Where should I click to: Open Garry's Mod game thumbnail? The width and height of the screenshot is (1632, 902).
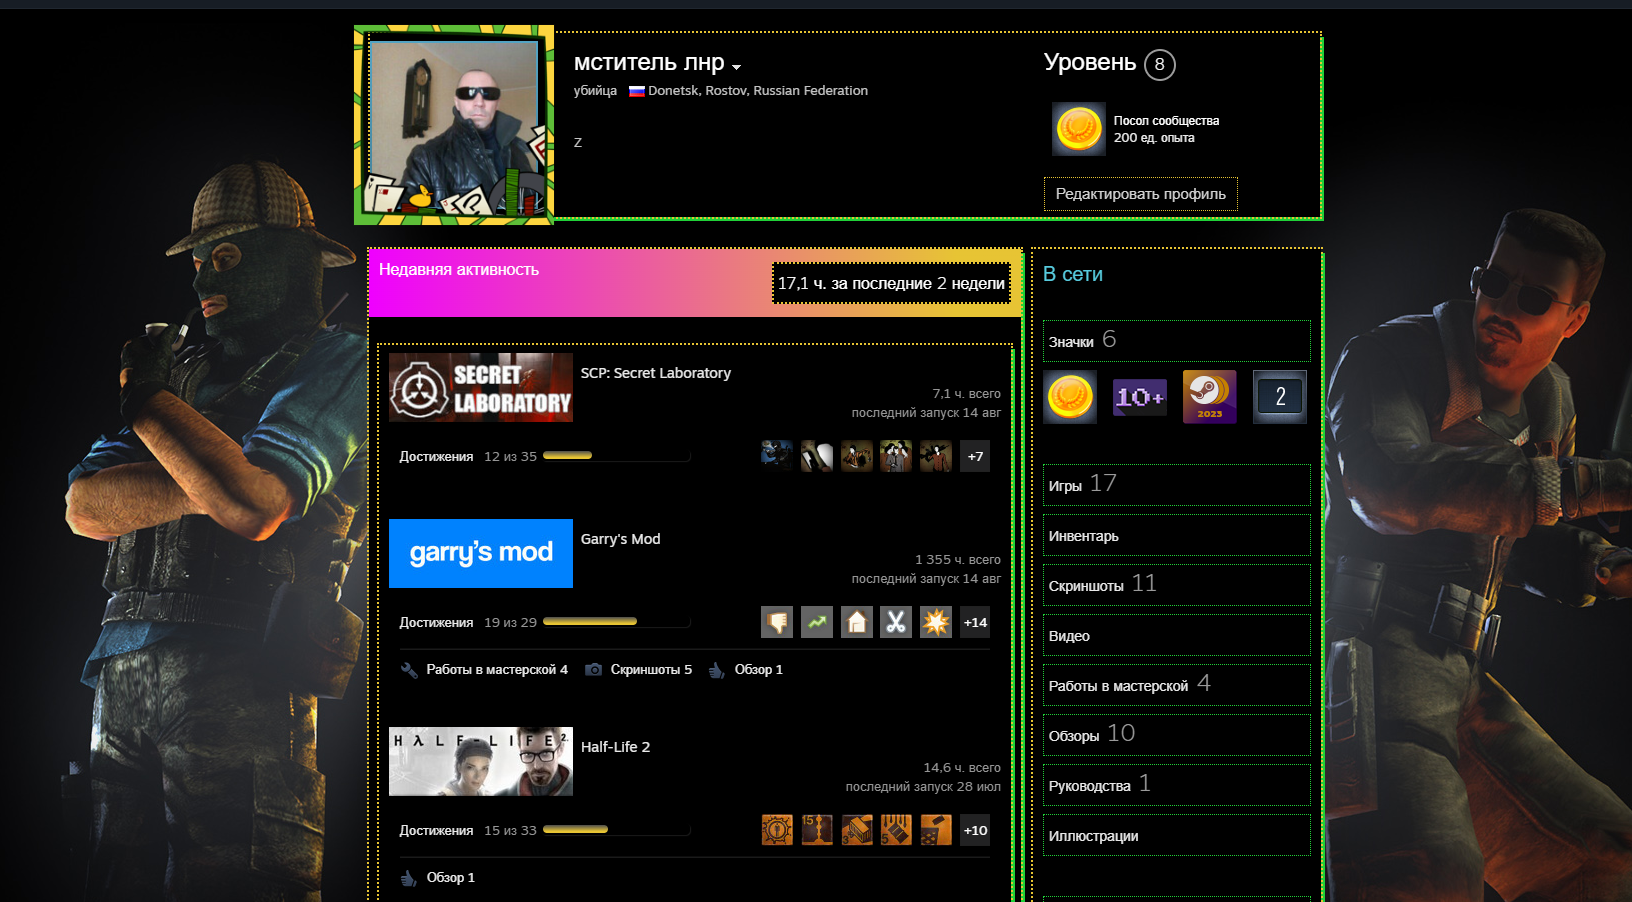pos(481,553)
